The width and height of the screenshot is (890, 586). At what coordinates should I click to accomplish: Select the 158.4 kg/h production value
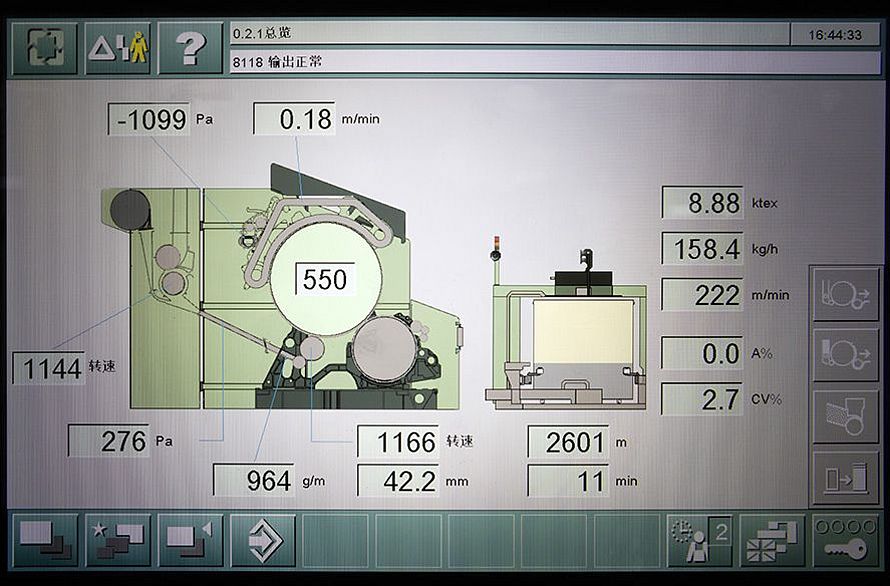click(x=703, y=249)
